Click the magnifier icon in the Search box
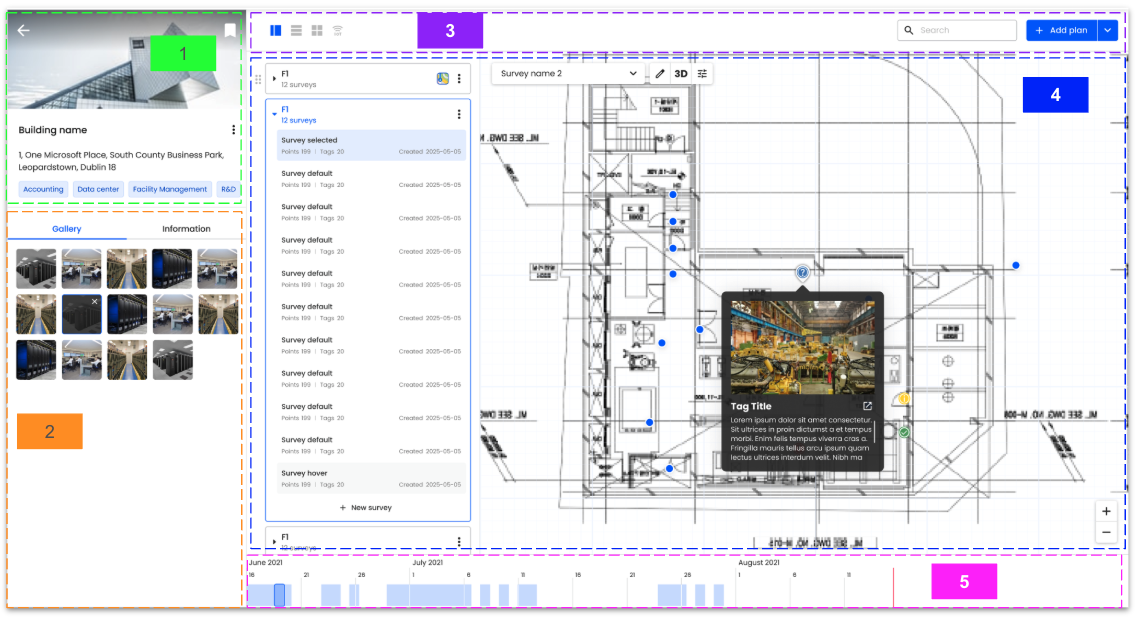Viewport: 1146px width, 621px height. 908,31
